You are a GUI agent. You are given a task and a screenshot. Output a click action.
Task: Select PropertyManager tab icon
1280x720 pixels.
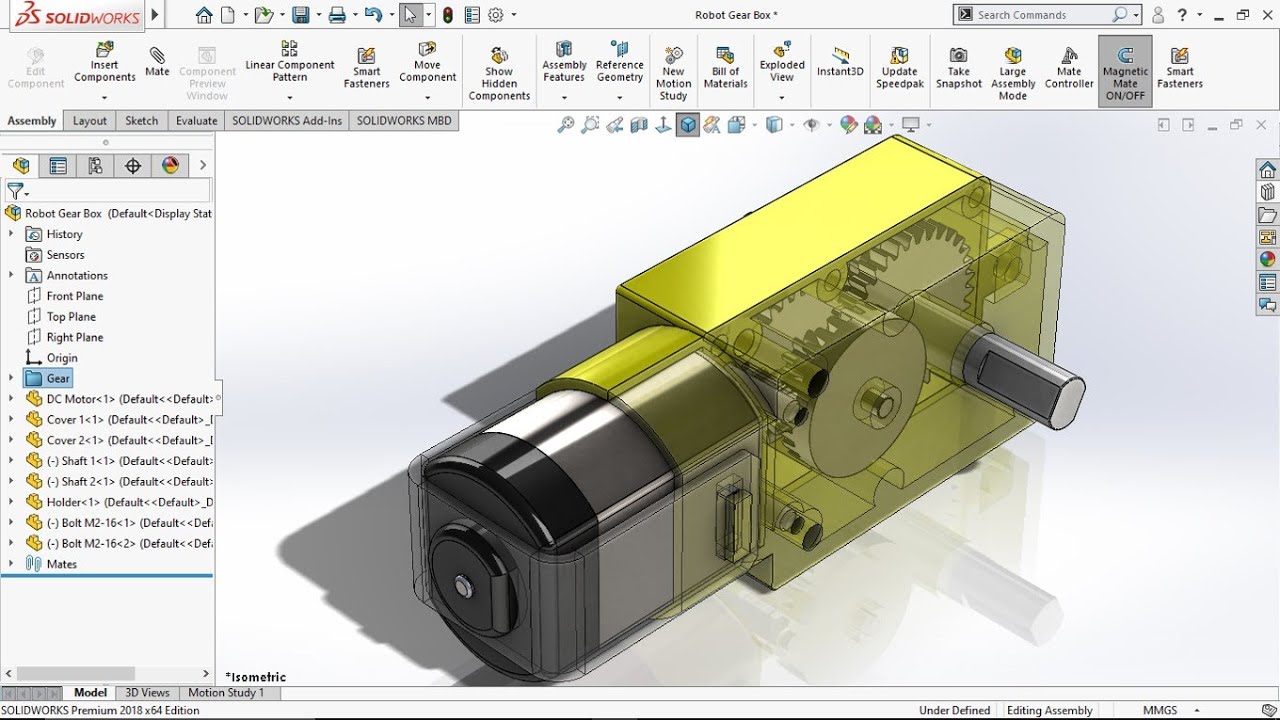pos(58,166)
